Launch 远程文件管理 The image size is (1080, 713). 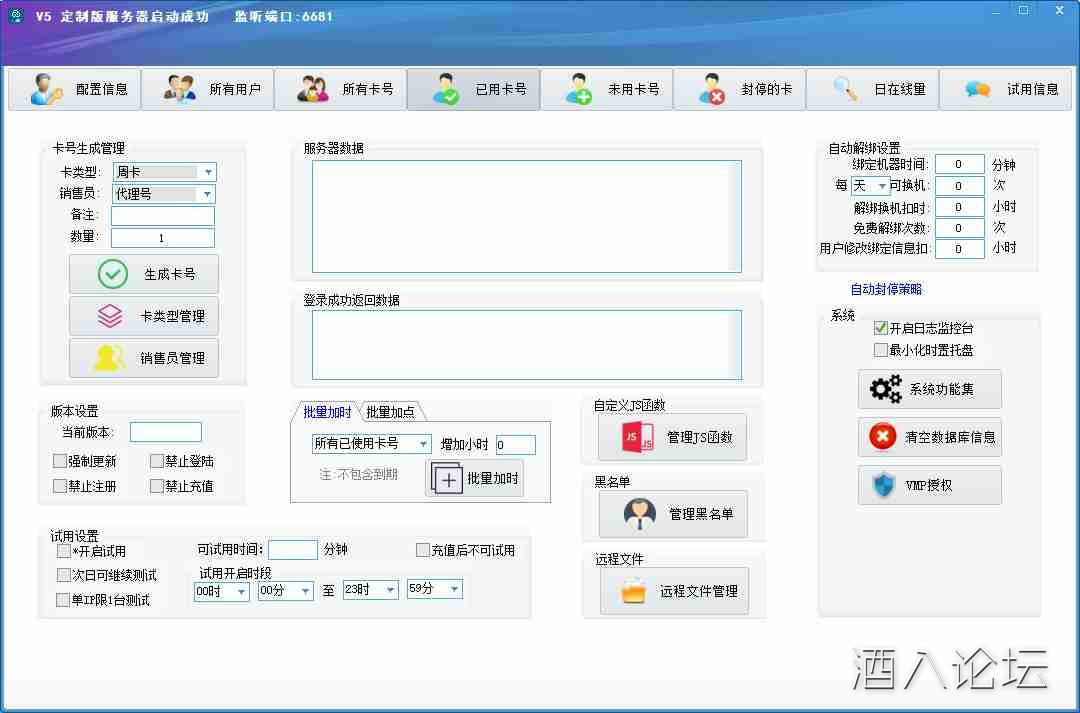[675, 591]
